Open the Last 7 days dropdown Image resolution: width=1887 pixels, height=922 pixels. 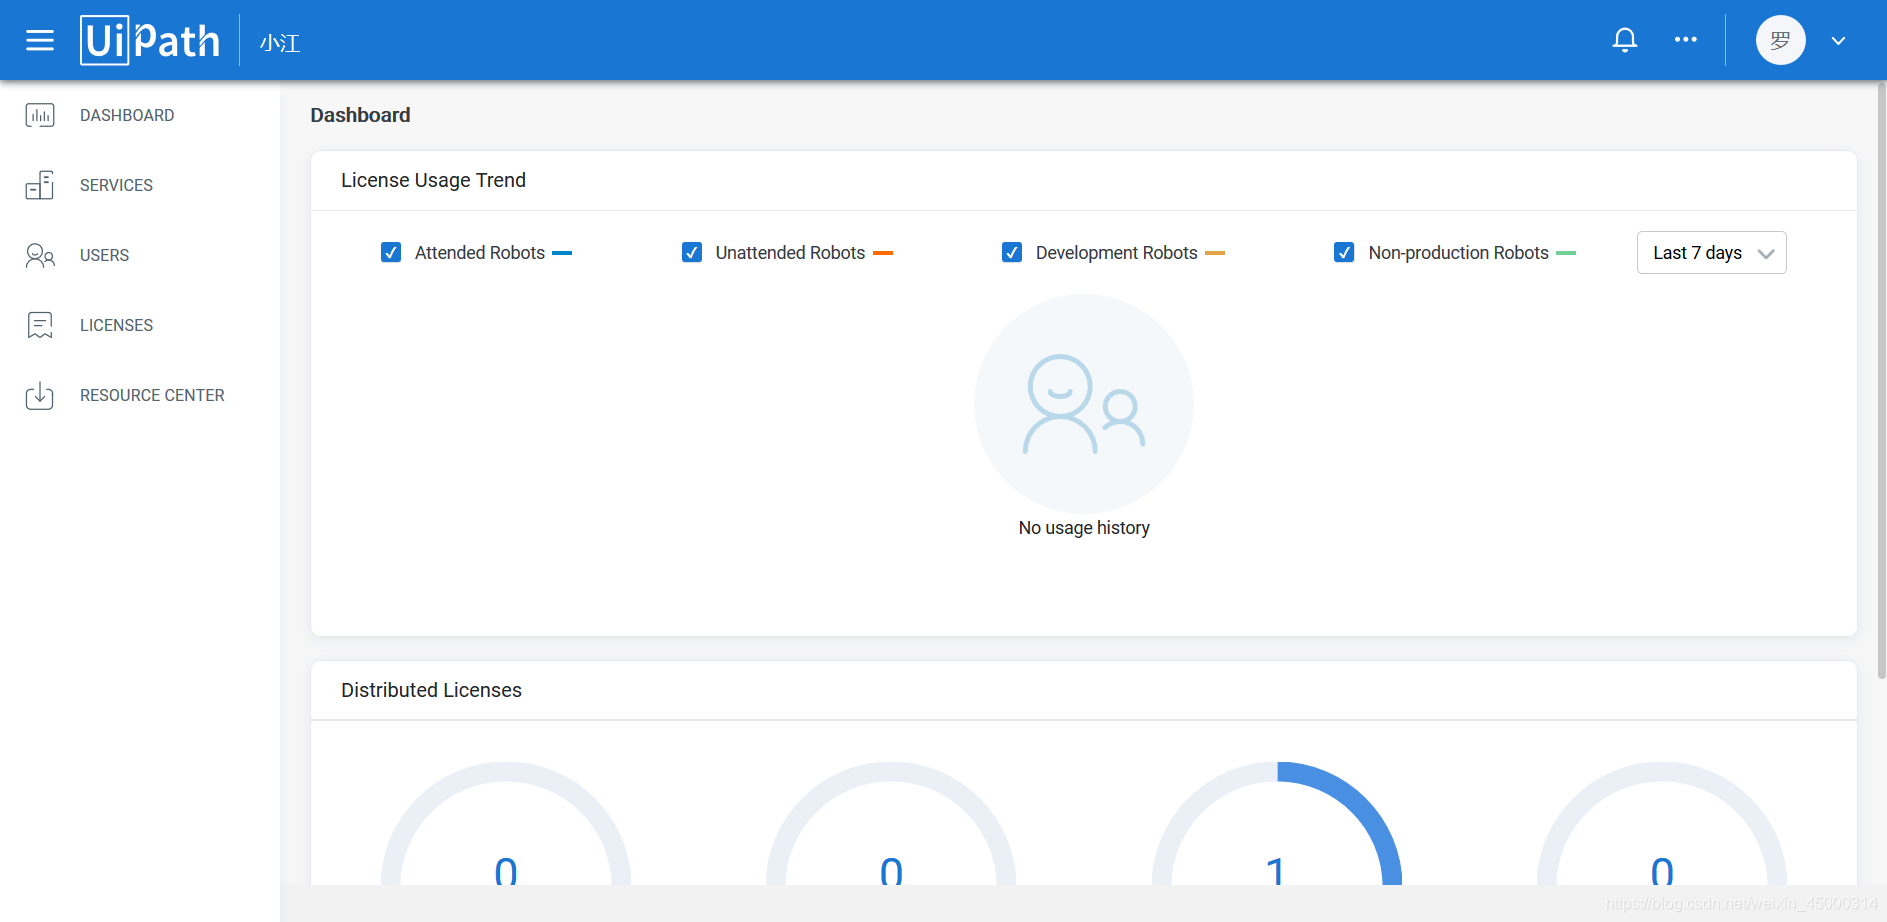(1711, 252)
